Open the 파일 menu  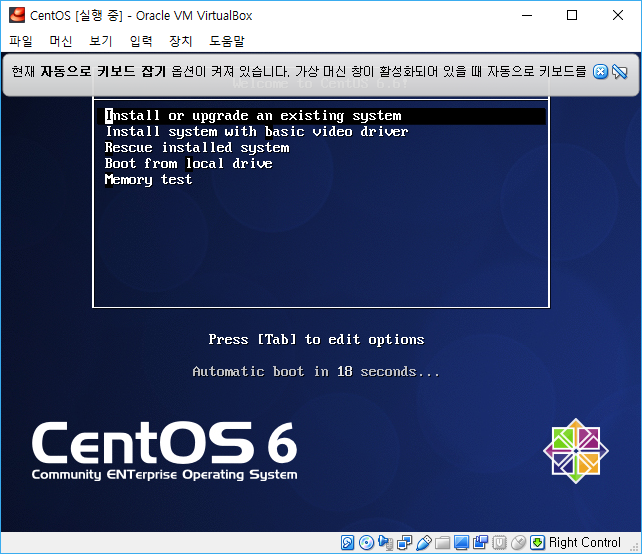[x=21, y=41]
